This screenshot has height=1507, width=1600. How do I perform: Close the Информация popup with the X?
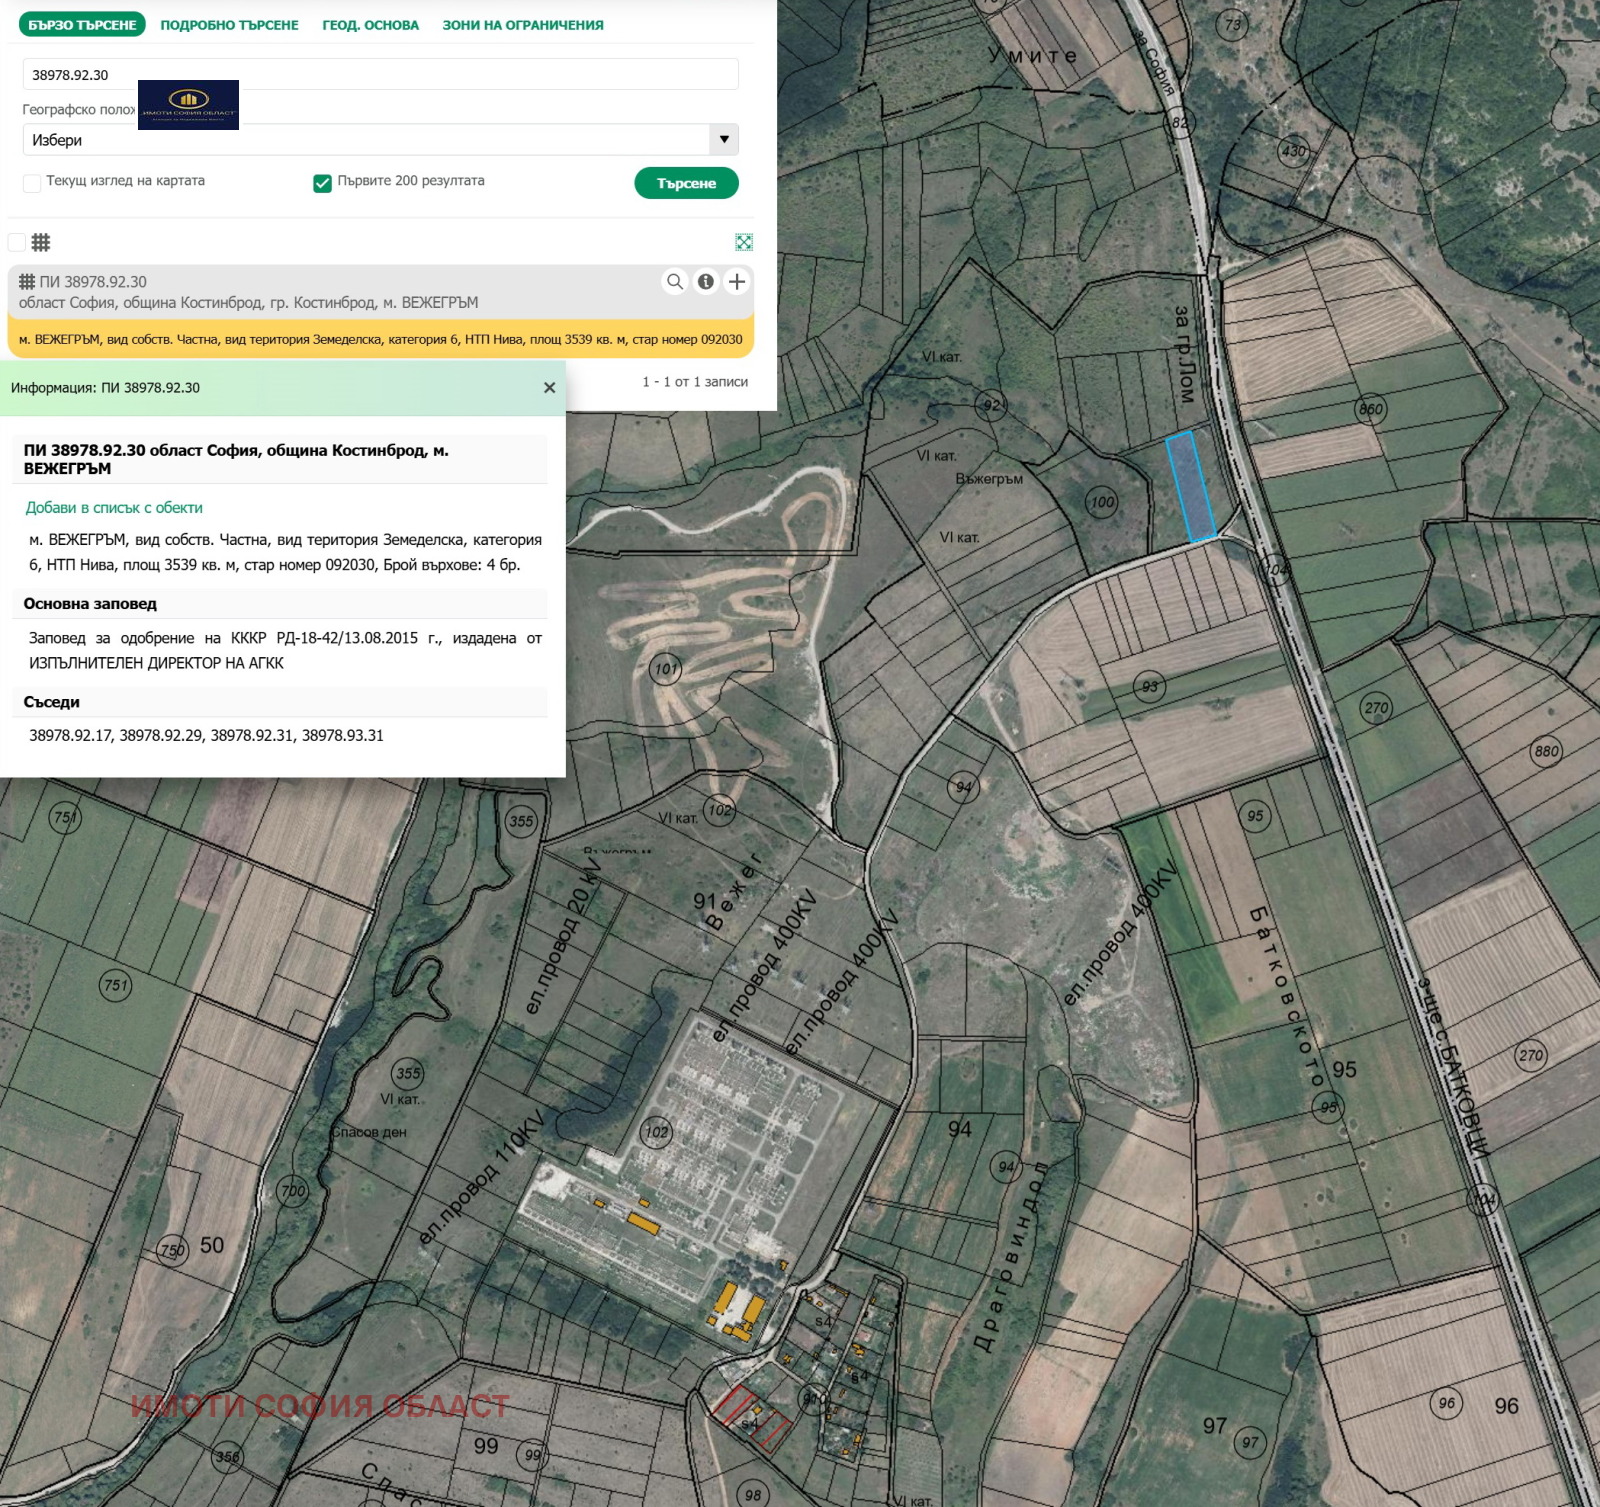coord(549,388)
